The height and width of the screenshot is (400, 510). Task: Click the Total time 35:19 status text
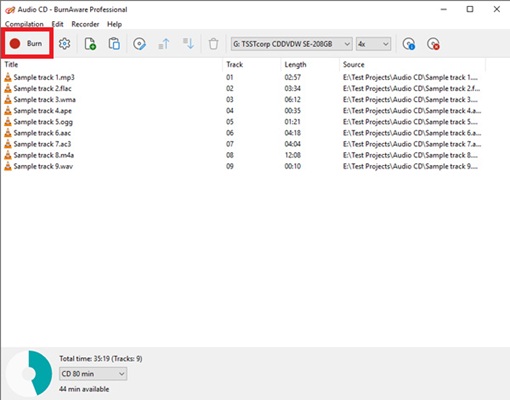pos(101,359)
